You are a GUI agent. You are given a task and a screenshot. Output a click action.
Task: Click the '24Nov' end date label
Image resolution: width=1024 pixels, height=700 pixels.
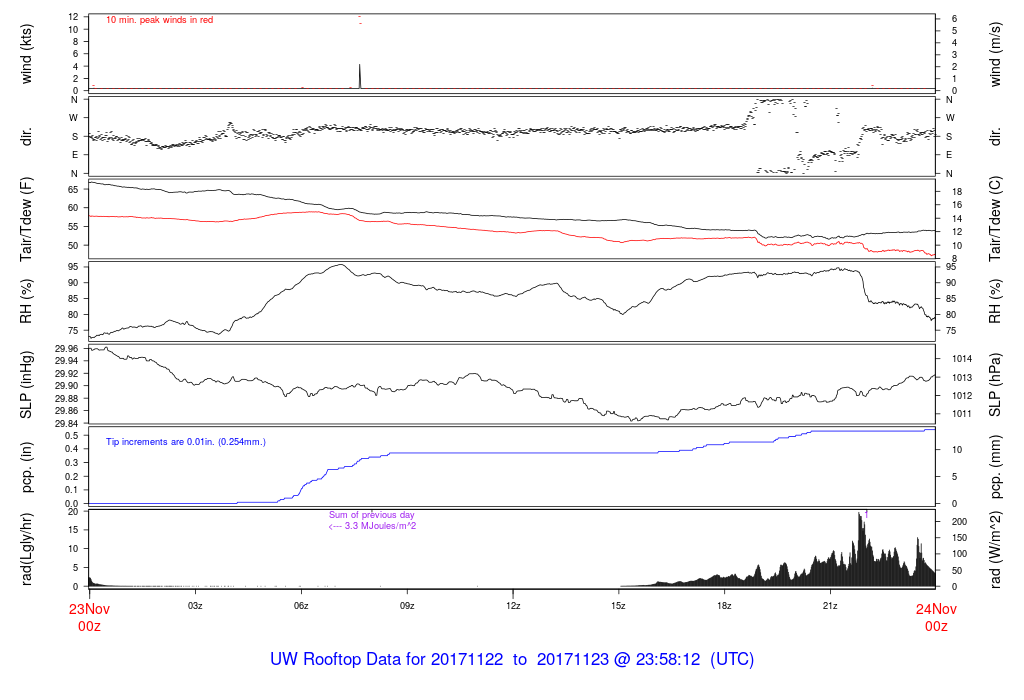click(x=936, y=609)
